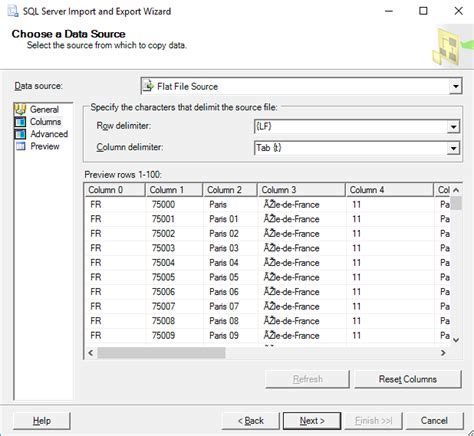Viewport: 474px width, 436px height.
Task: Click the {LF} row delimiter field
Action: tap(357, 127)
